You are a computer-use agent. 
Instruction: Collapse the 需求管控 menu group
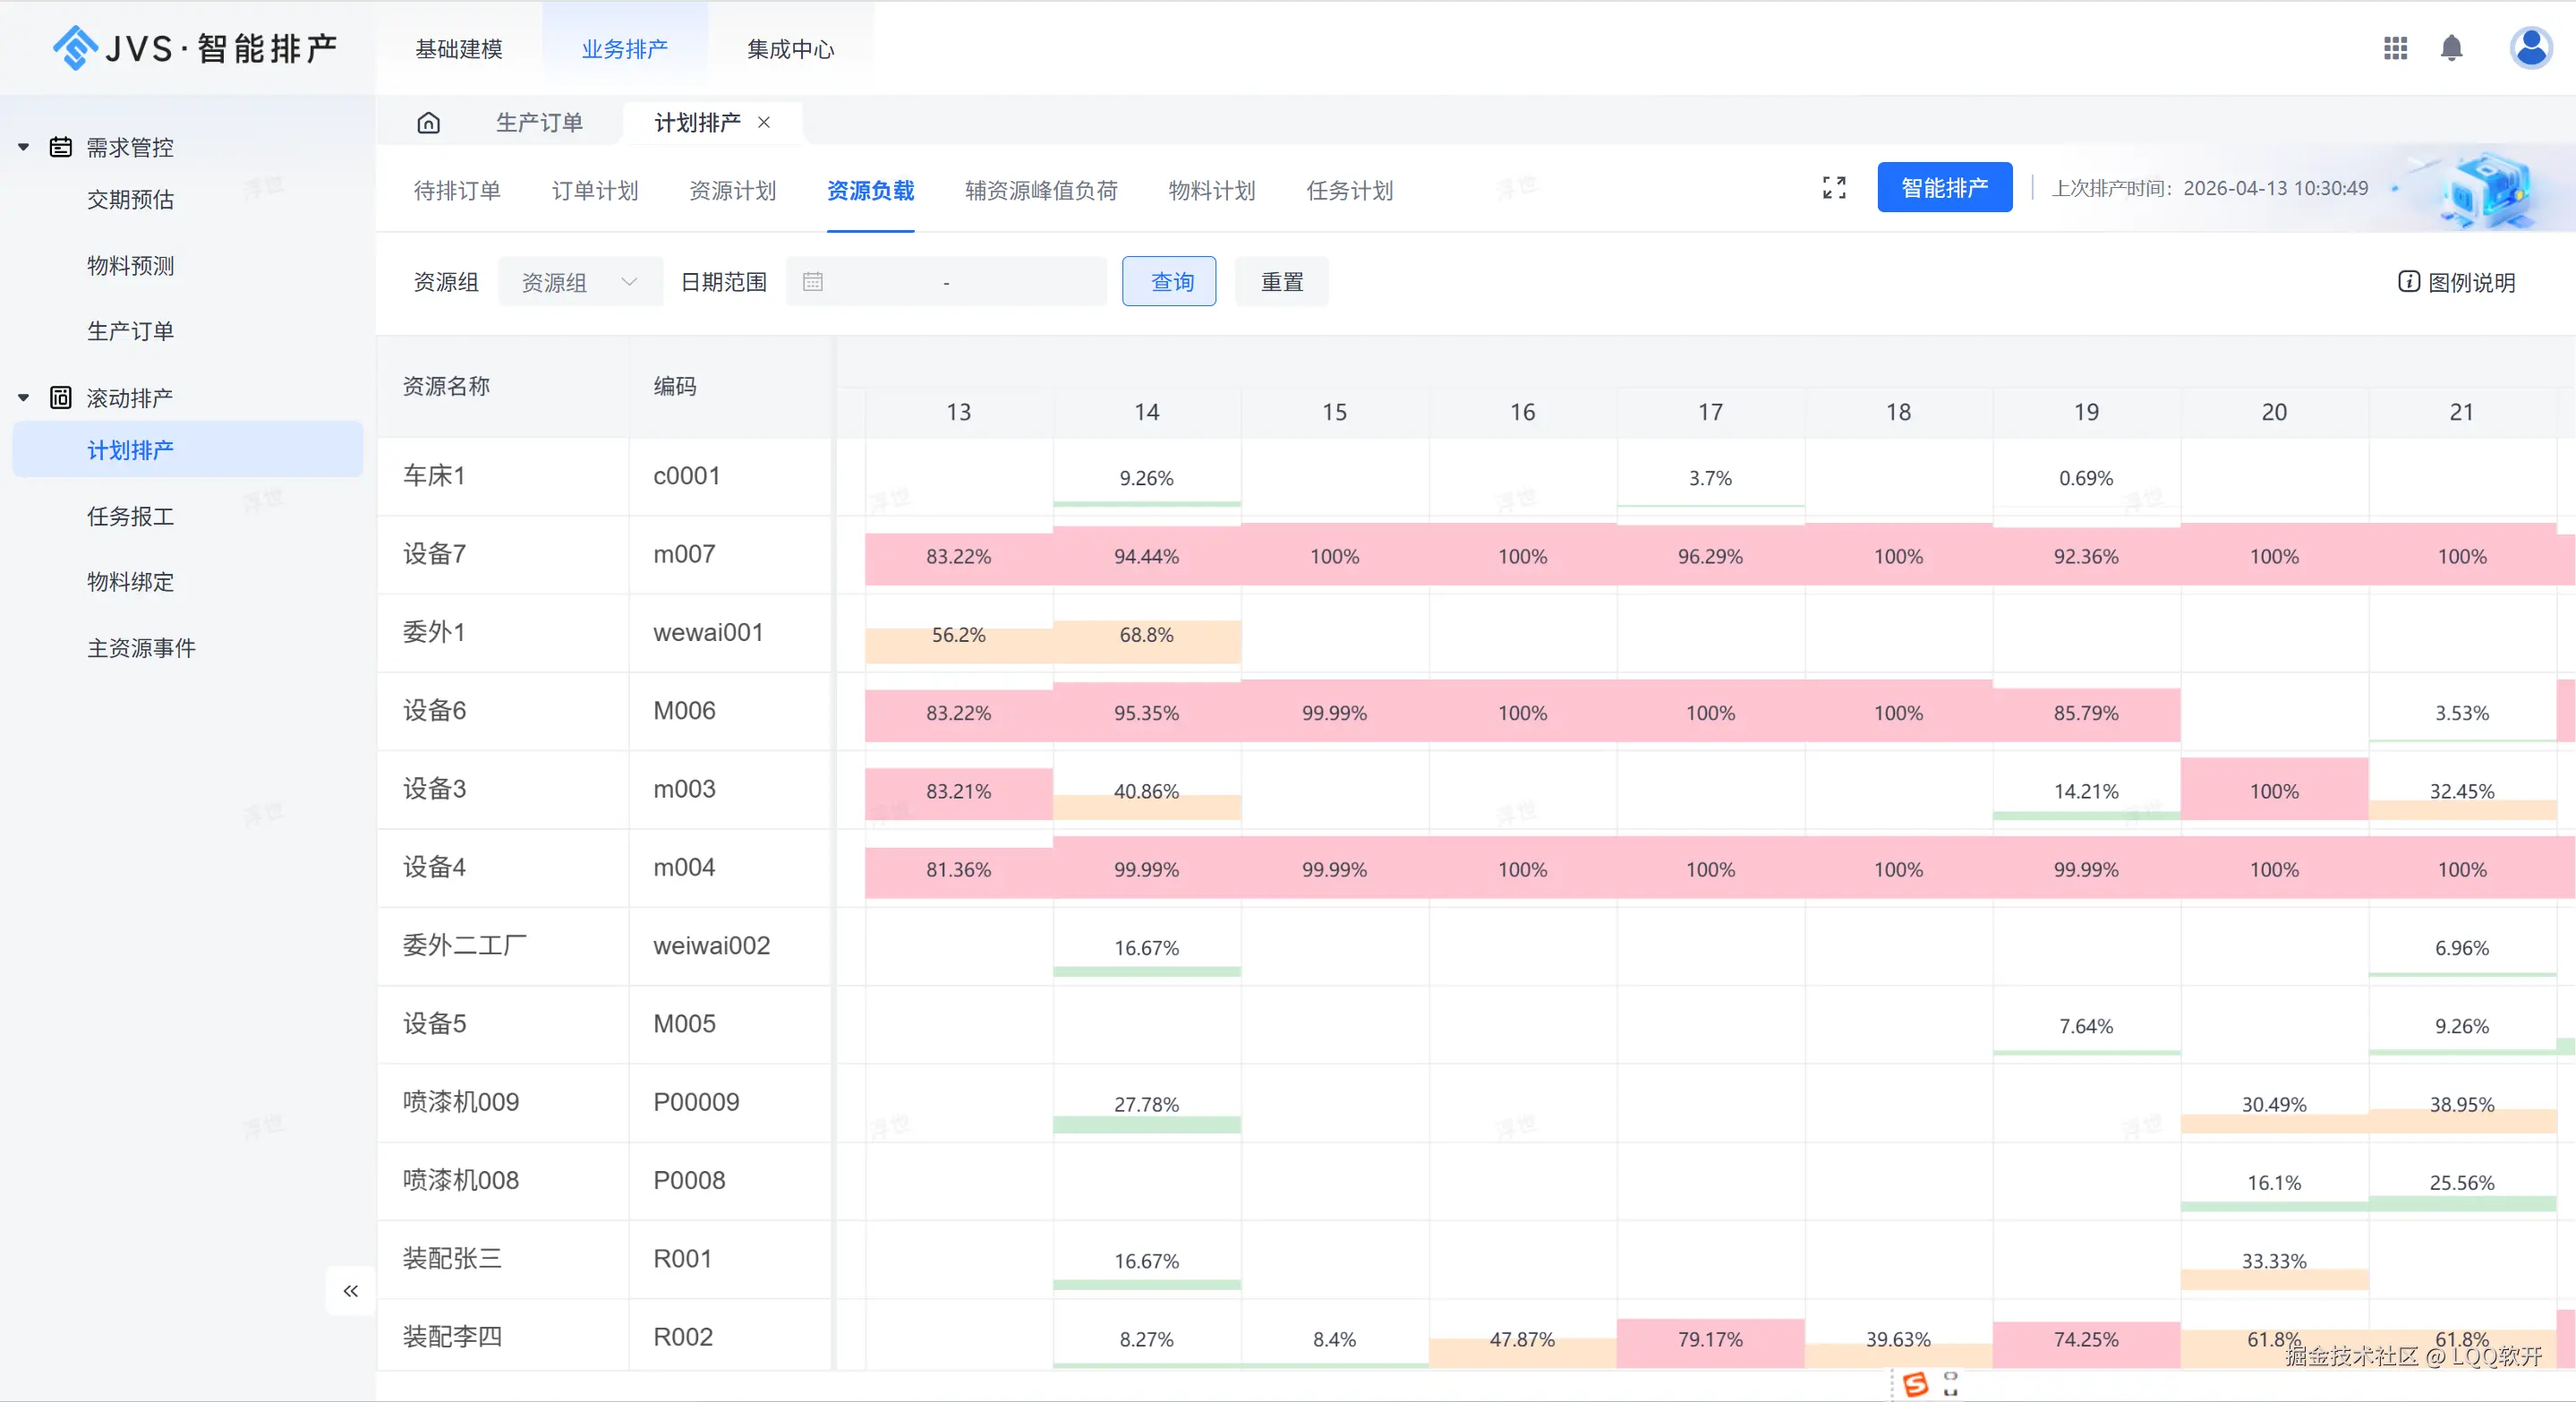click(x=24, y=147)
